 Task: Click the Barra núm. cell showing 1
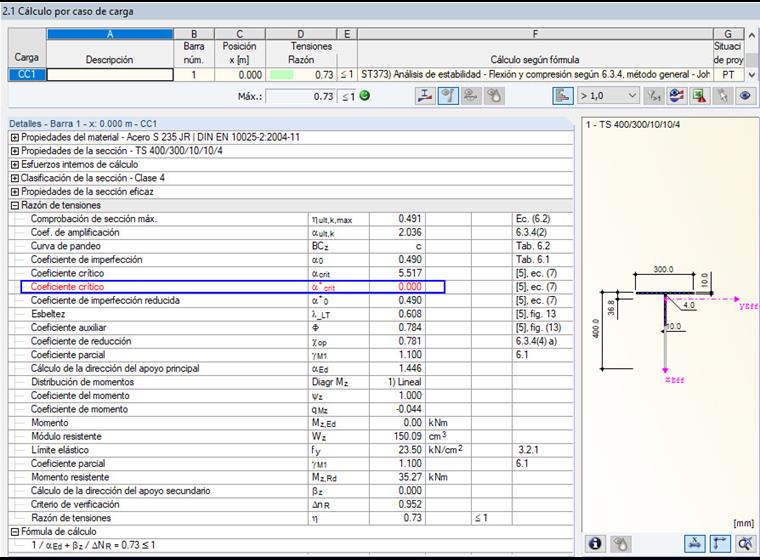(194, 75)
